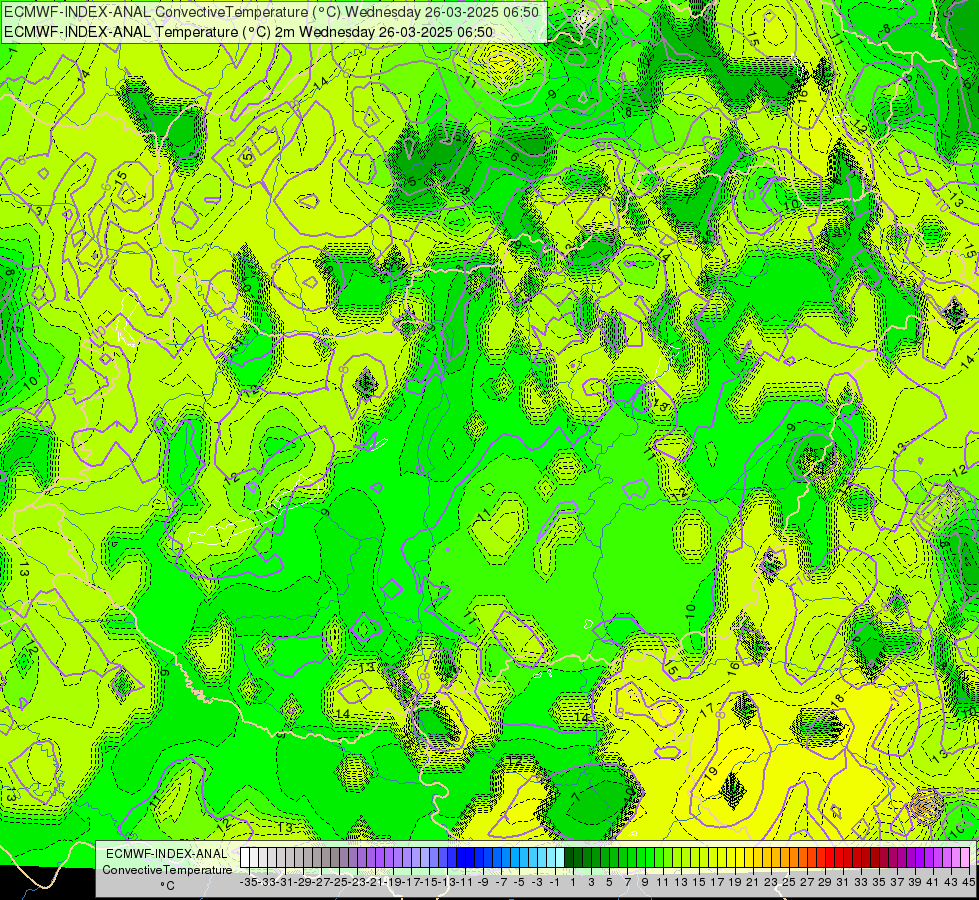Viewport: 979px width, 900px height.
Task: Click legend scale value -29
Action: pyautogui.click(x=303, y=882)
